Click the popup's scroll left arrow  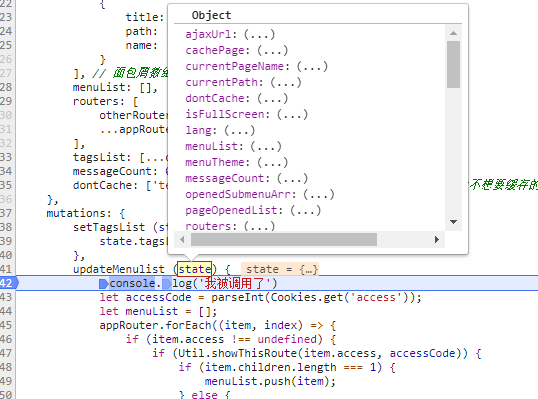pos(182,239)
